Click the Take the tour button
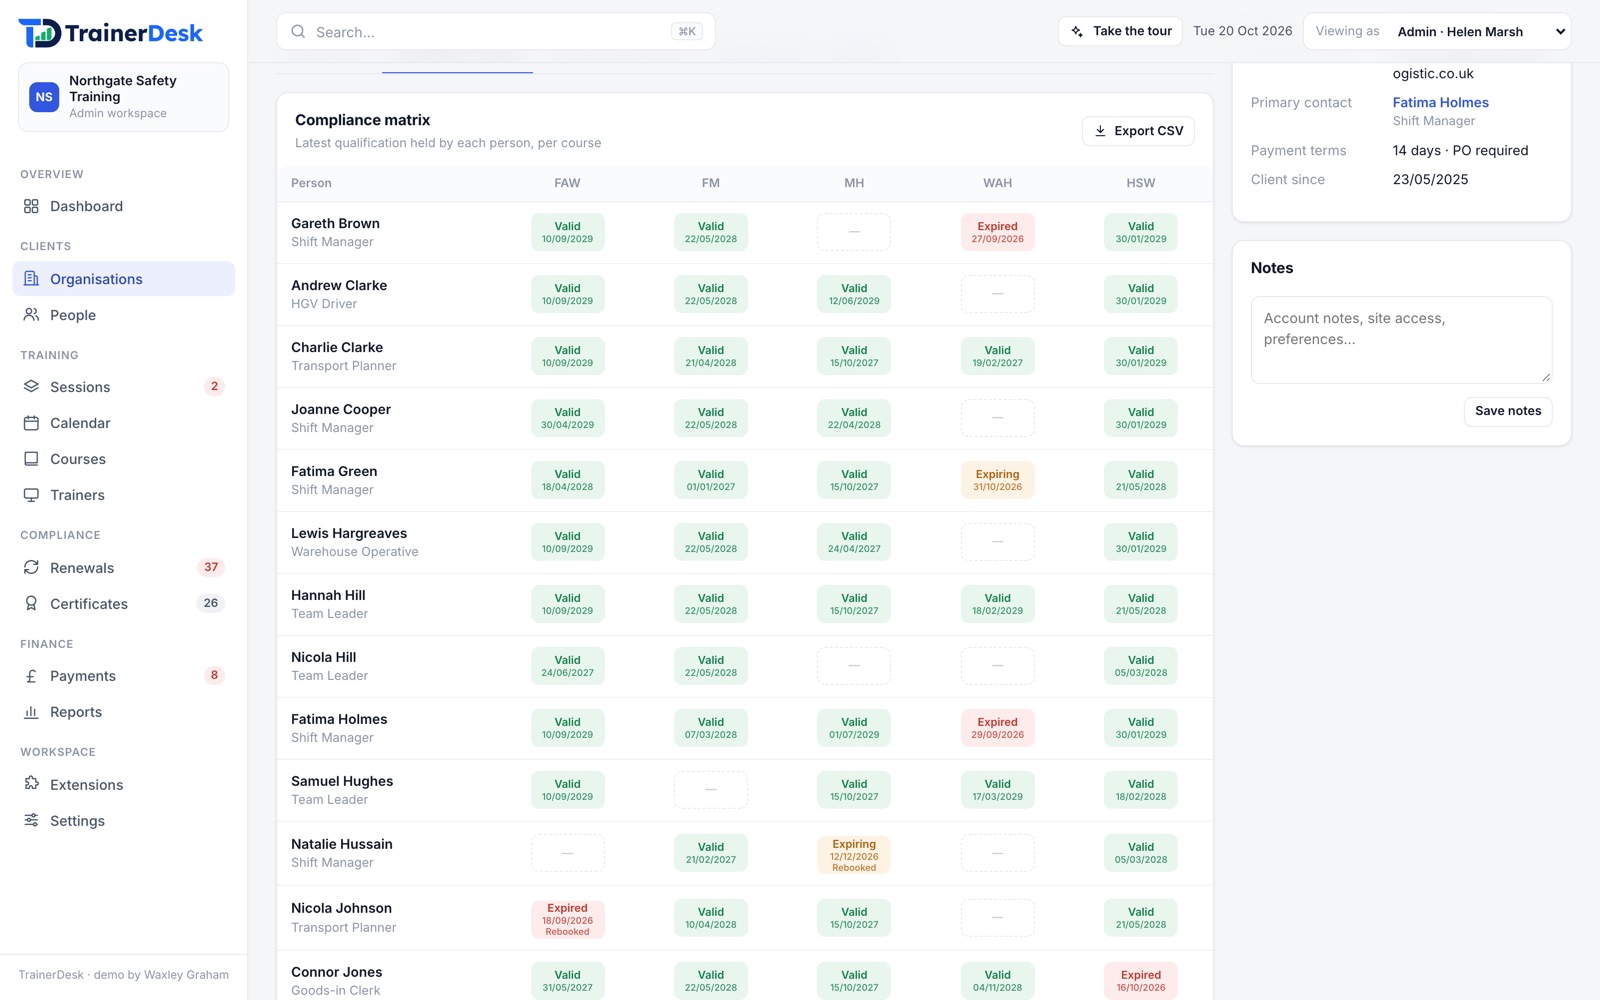Image resolution: width=1600 pixels, height=1000 pixels. [1120, 32]
